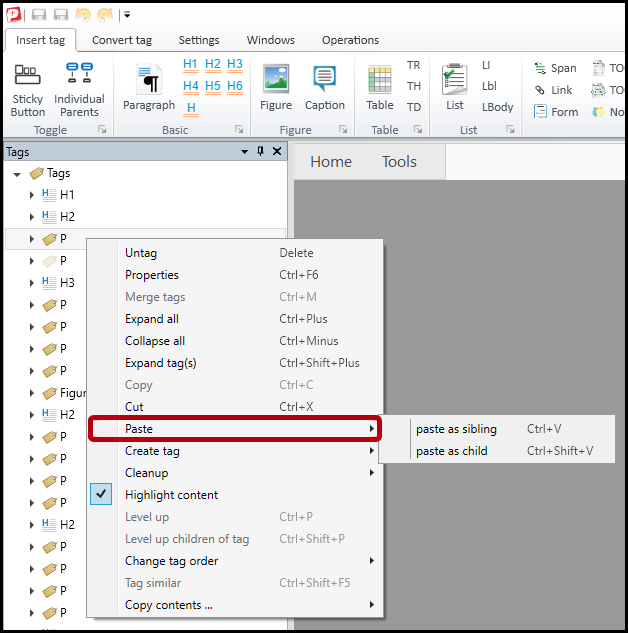628x633 pixels.
Task: Expand the Figure tag node in tree
Action: (31, 393)
